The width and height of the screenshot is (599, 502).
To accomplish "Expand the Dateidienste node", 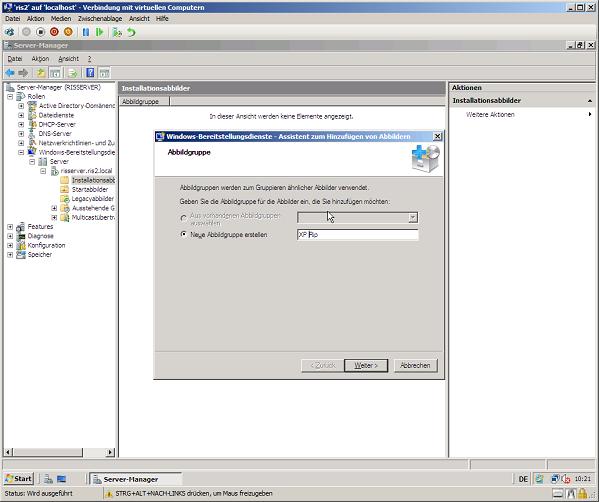I will [21, 115].
